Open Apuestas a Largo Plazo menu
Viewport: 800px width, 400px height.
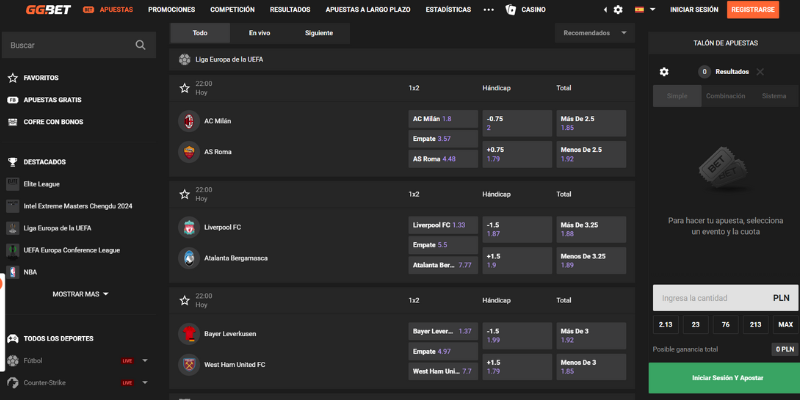368,10
